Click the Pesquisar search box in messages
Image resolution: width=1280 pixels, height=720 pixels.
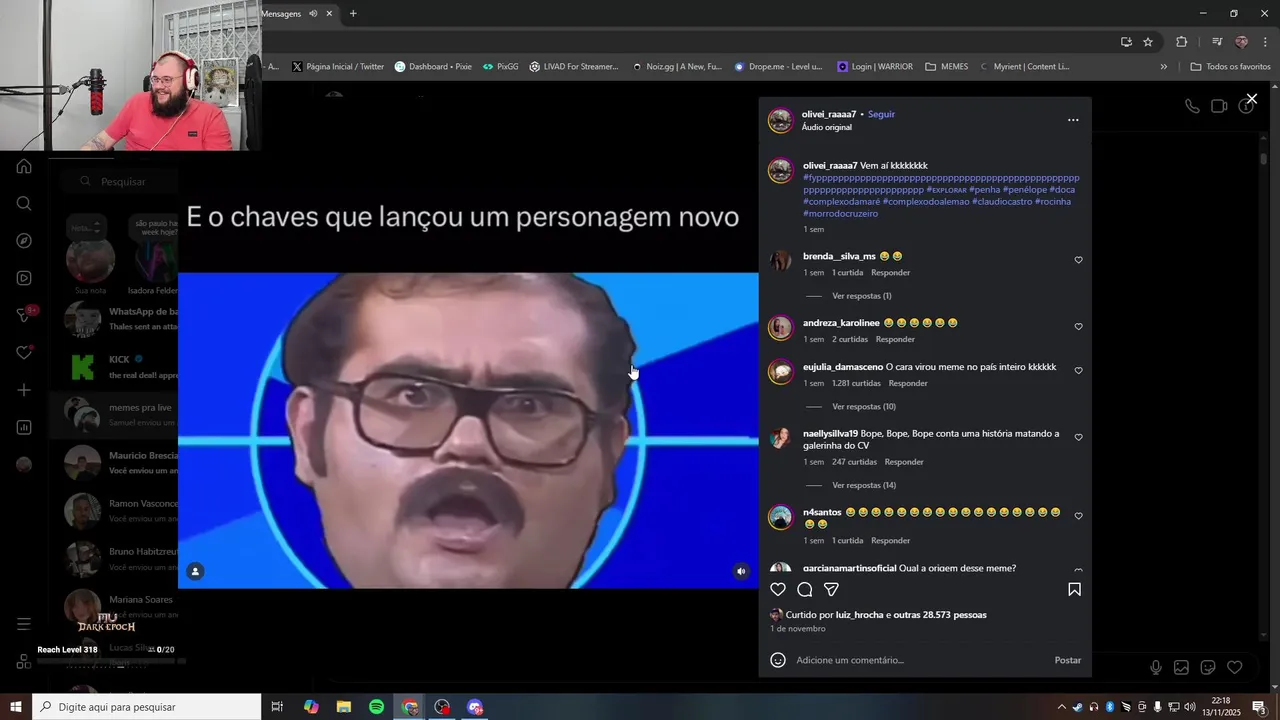coord(120,181)
